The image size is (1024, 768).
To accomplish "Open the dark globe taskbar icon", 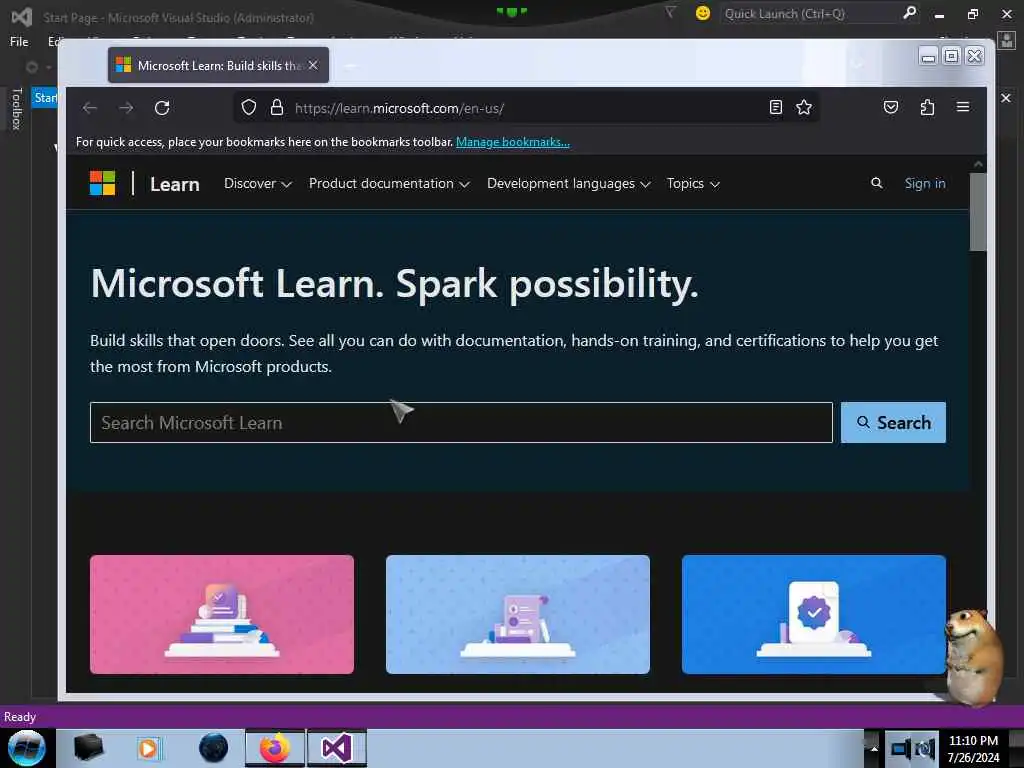I will [214, 748].
